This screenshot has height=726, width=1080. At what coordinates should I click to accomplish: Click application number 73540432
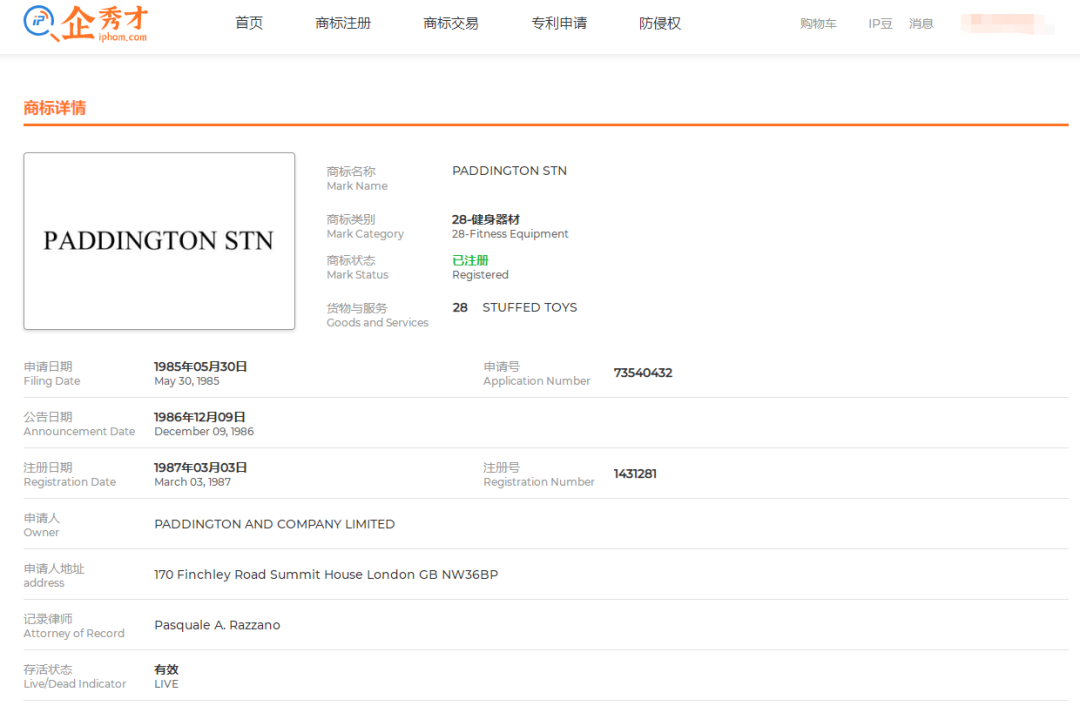(643, 373)
